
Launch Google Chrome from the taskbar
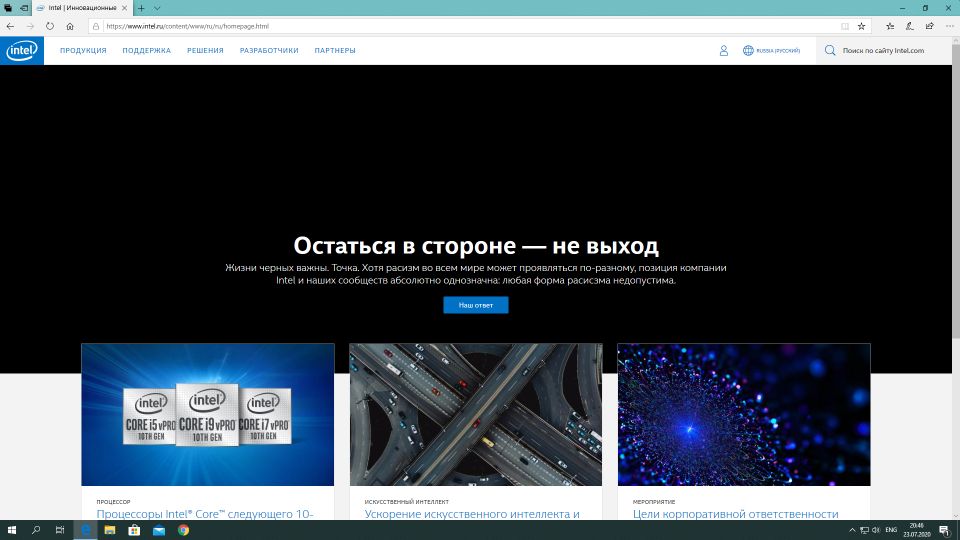point(183,530)
